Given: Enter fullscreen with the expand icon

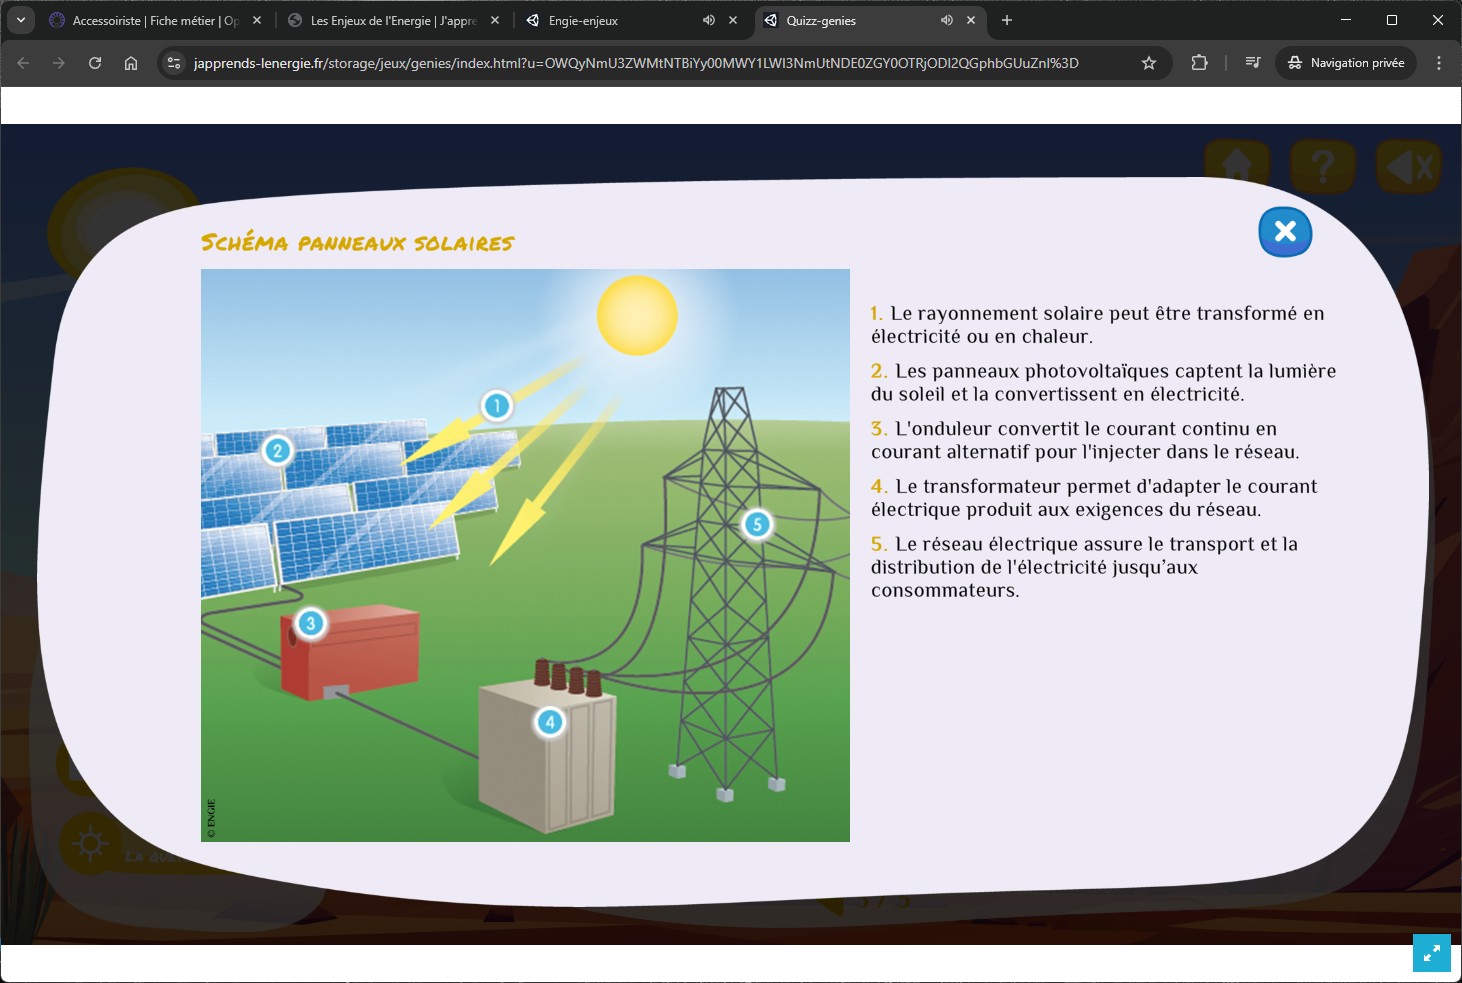Looking at the screenshot, I should (1431, 953).
